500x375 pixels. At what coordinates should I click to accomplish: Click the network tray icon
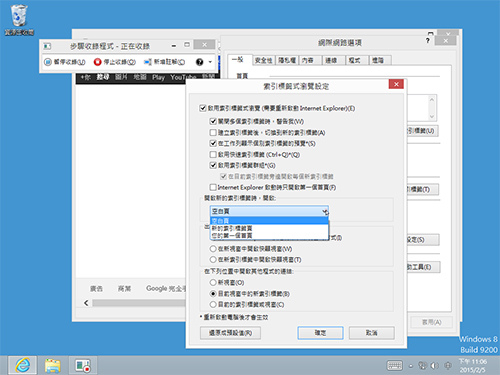[422, 366]
